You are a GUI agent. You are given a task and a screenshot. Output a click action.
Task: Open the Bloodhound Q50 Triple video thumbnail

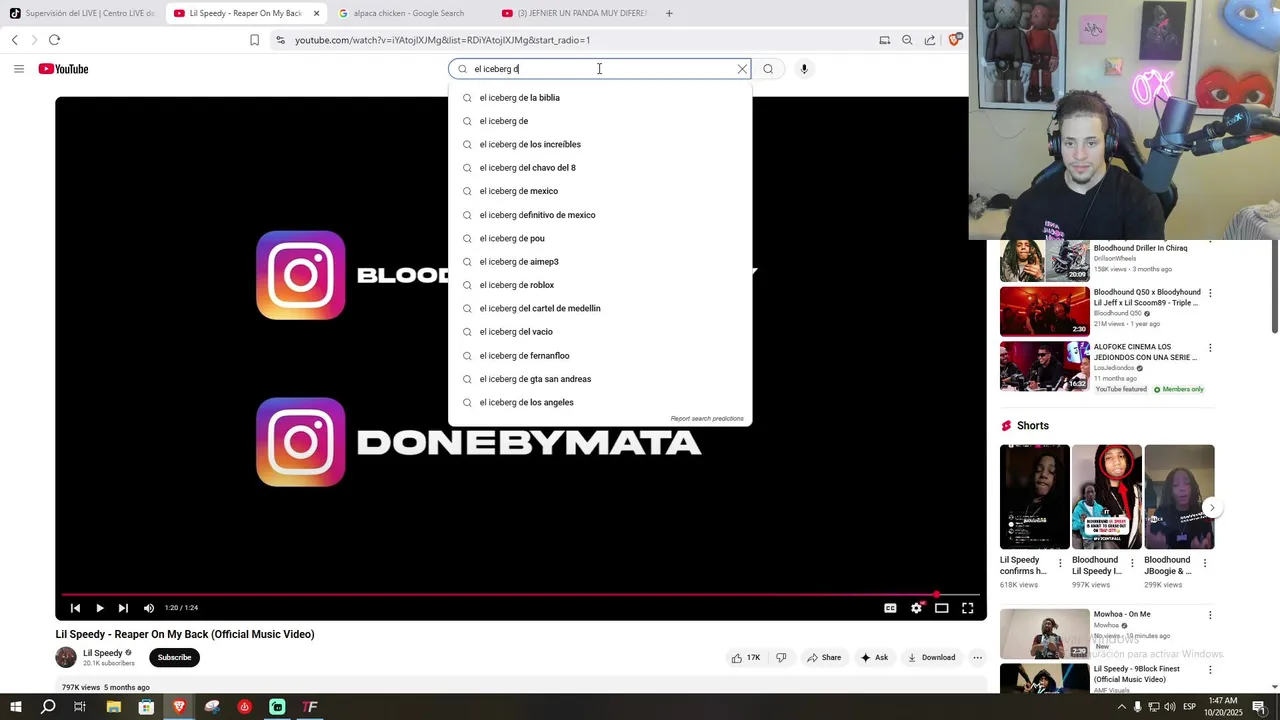click(x=1045, y=311)
